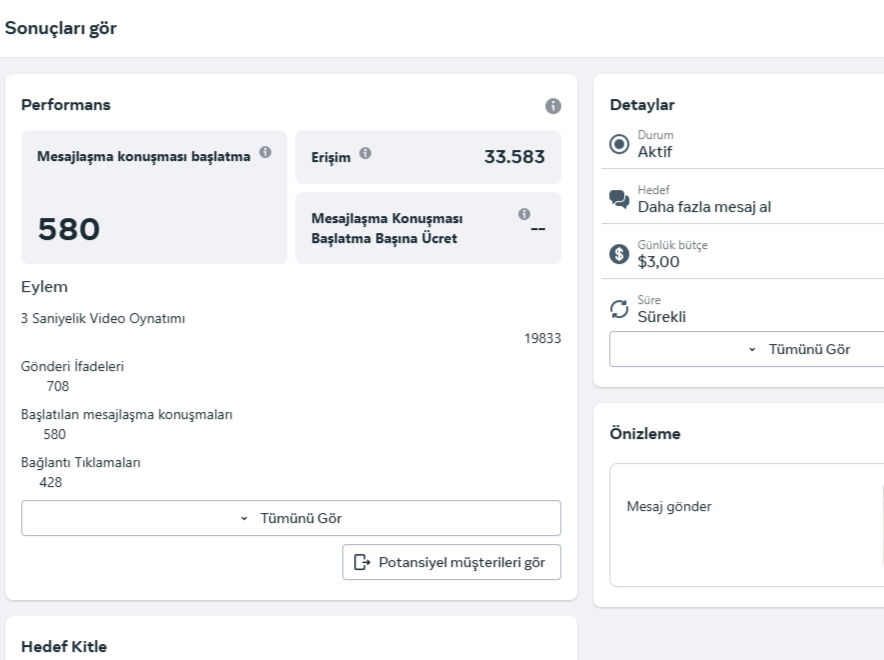Click the Bağlantı Tıklamaları action row

pyautogui.click(x=80, y=462)
